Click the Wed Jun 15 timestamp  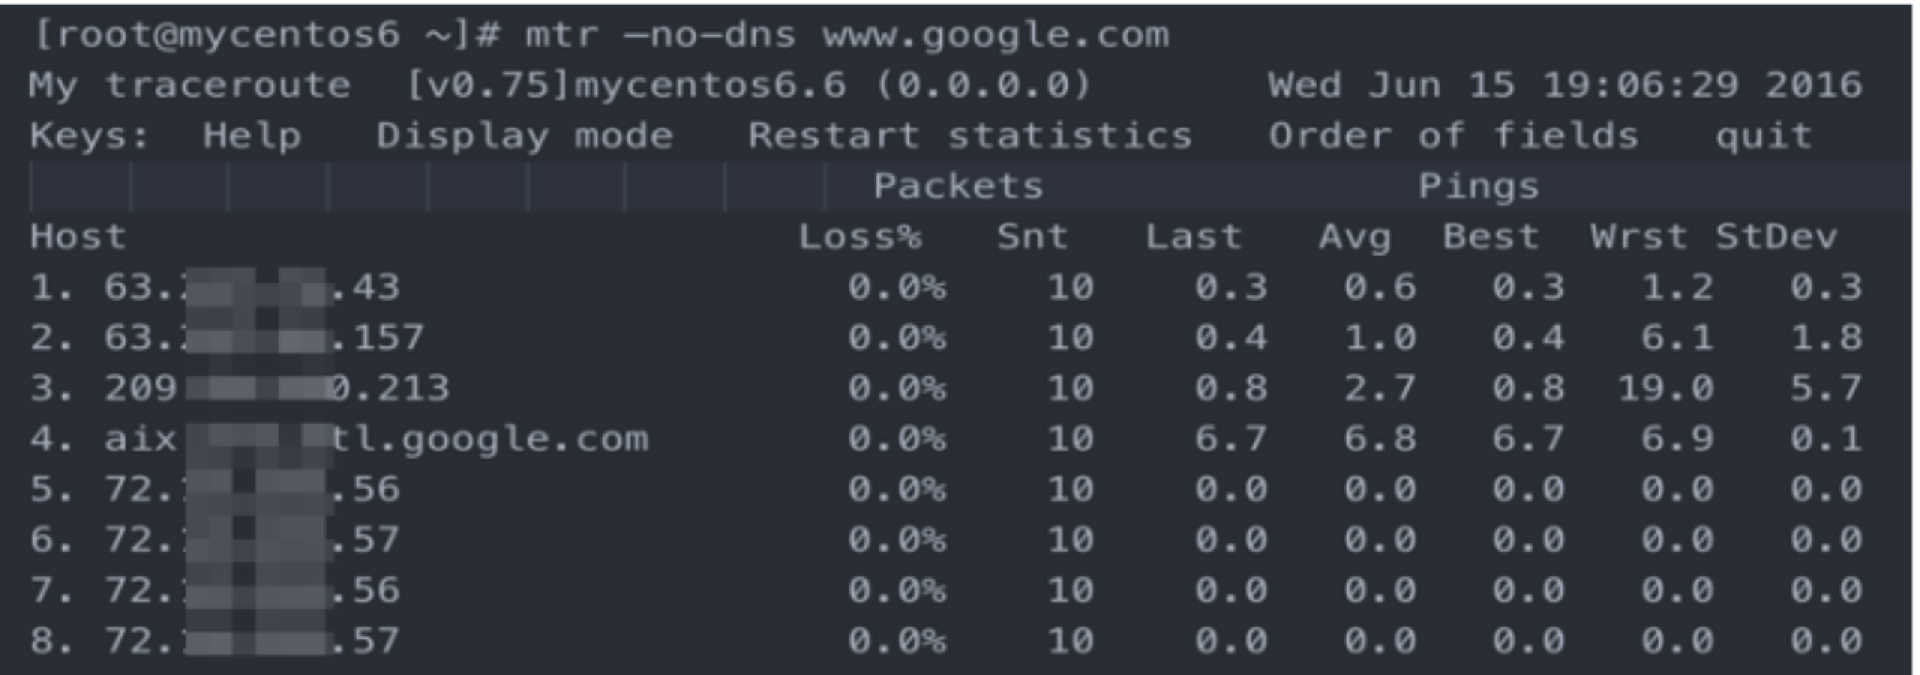click(1565, 85)
